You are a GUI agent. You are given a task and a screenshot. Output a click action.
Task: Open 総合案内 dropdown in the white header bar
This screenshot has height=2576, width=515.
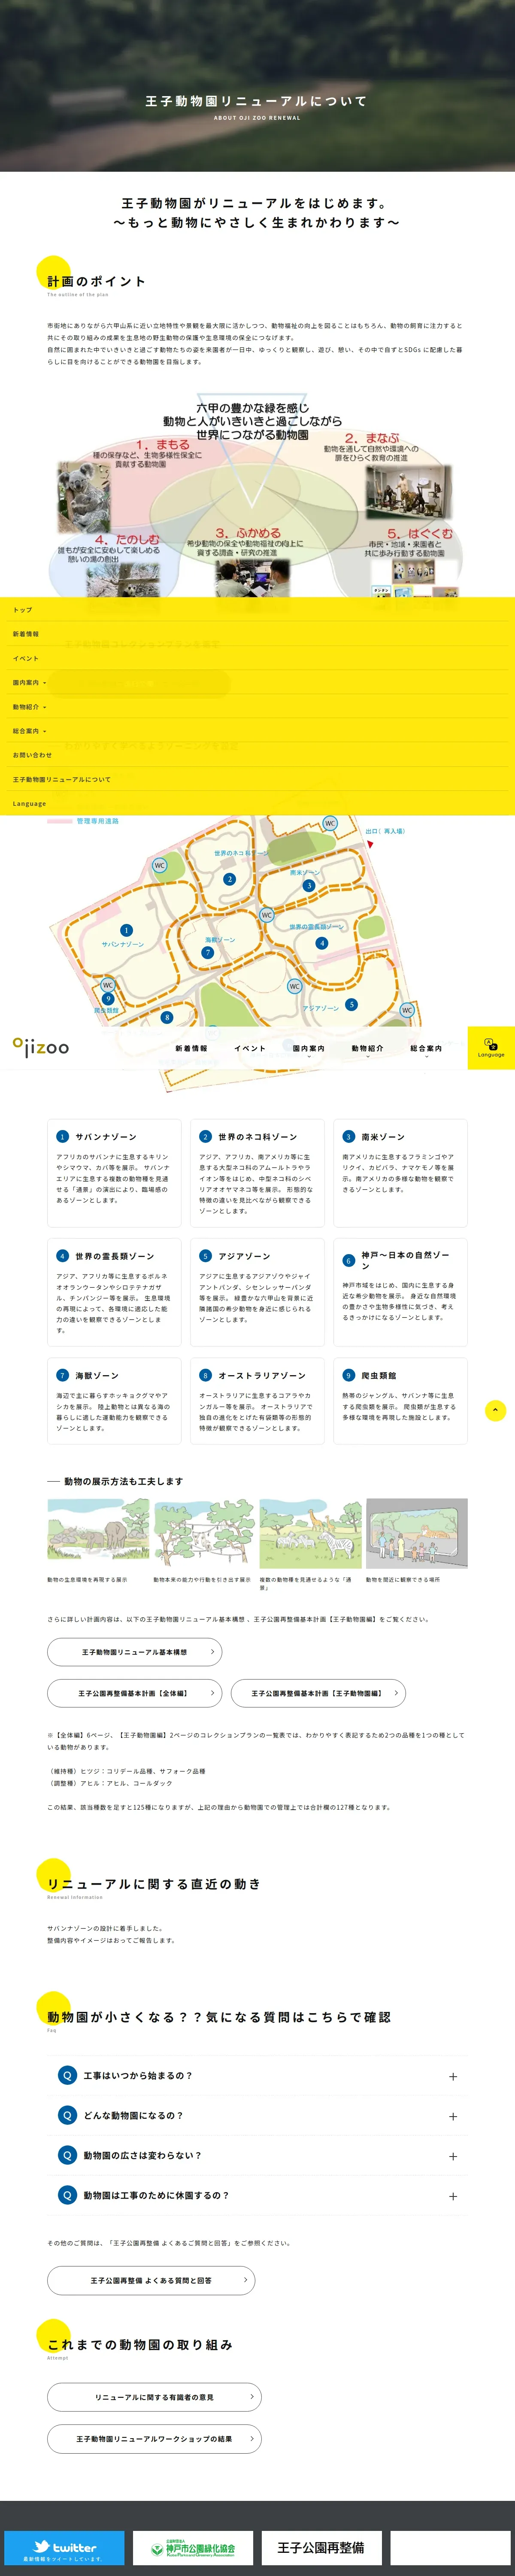click(x=426, y=1049)
